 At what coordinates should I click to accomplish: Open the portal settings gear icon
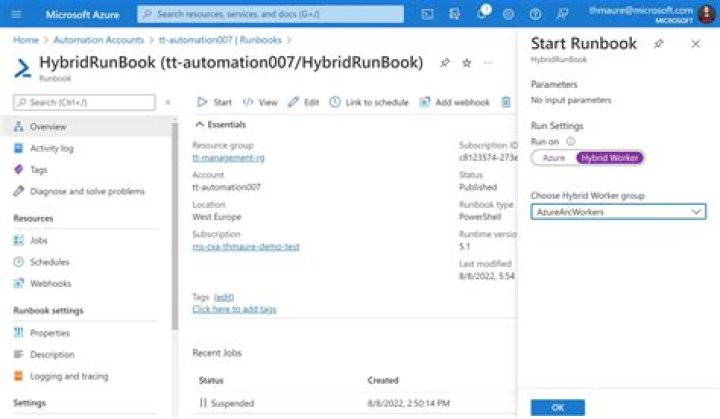pyautogui.click(x=508, y=14)
